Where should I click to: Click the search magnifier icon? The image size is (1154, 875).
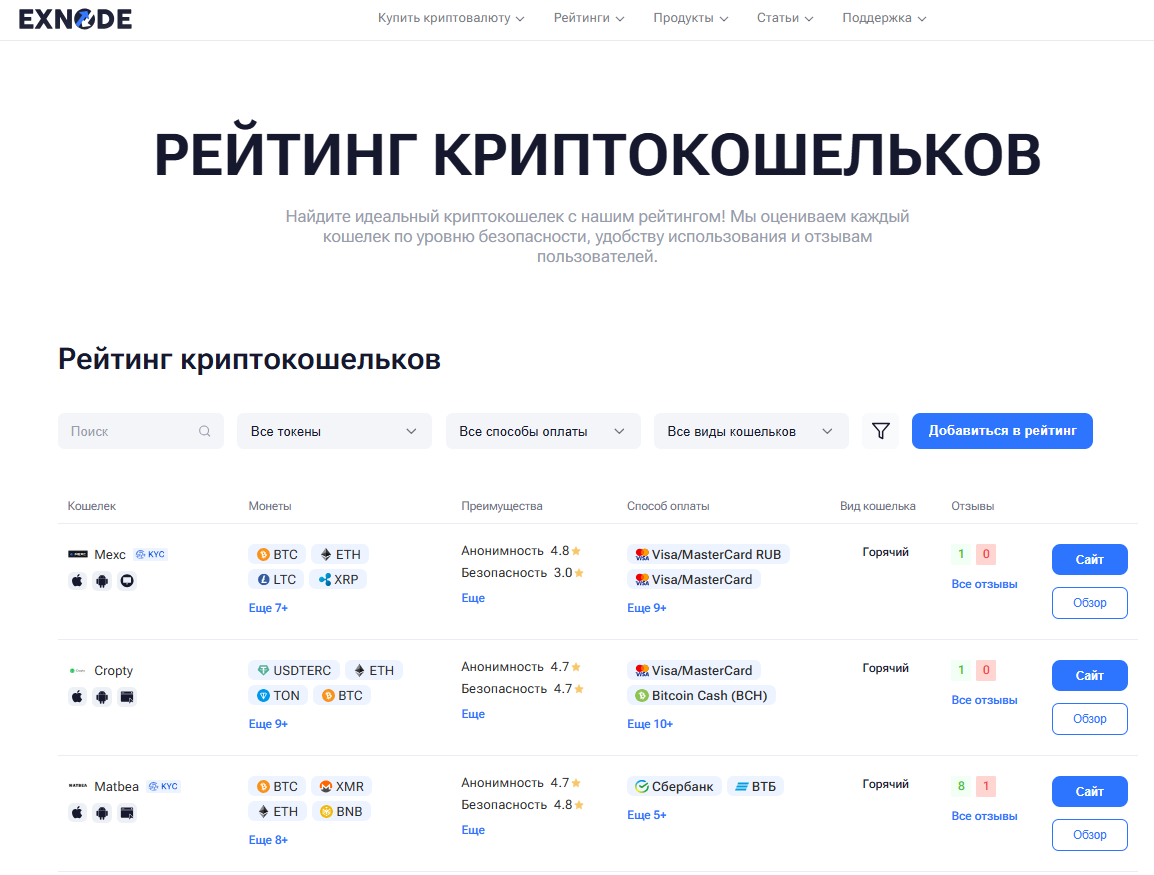pos(204,430)
